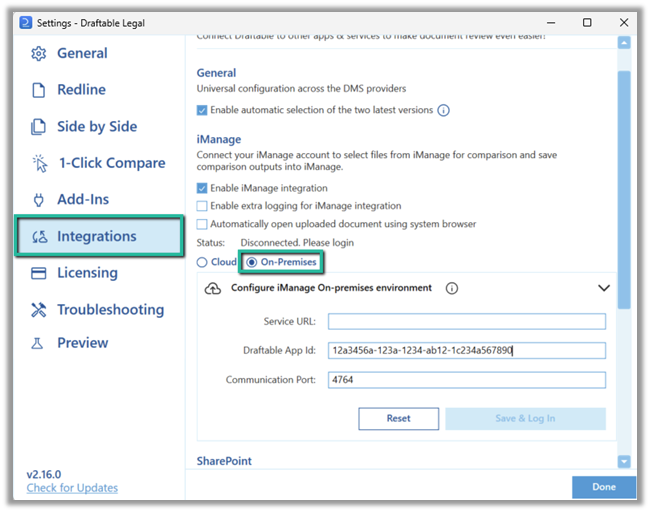Viewport: 650px width, 512px height.
Task: Click the Service URL input field
Action: tap(467, 322)
